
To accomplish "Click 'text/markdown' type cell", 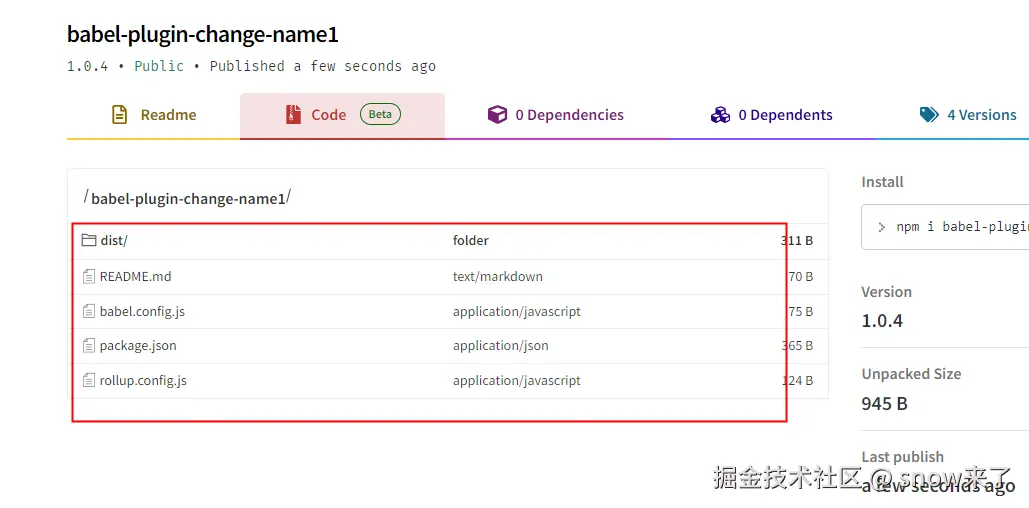I will (497, 276).
